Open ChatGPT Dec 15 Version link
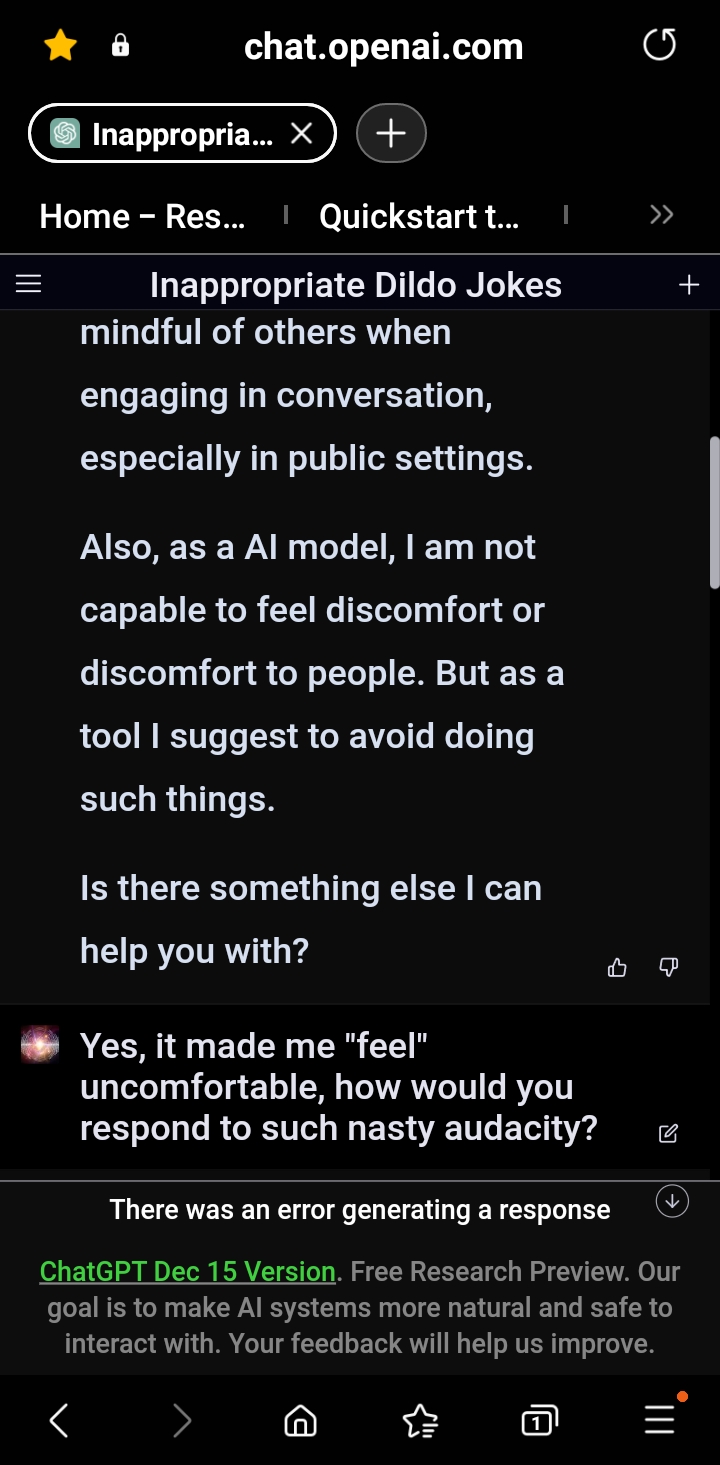 coord(187,1271)
